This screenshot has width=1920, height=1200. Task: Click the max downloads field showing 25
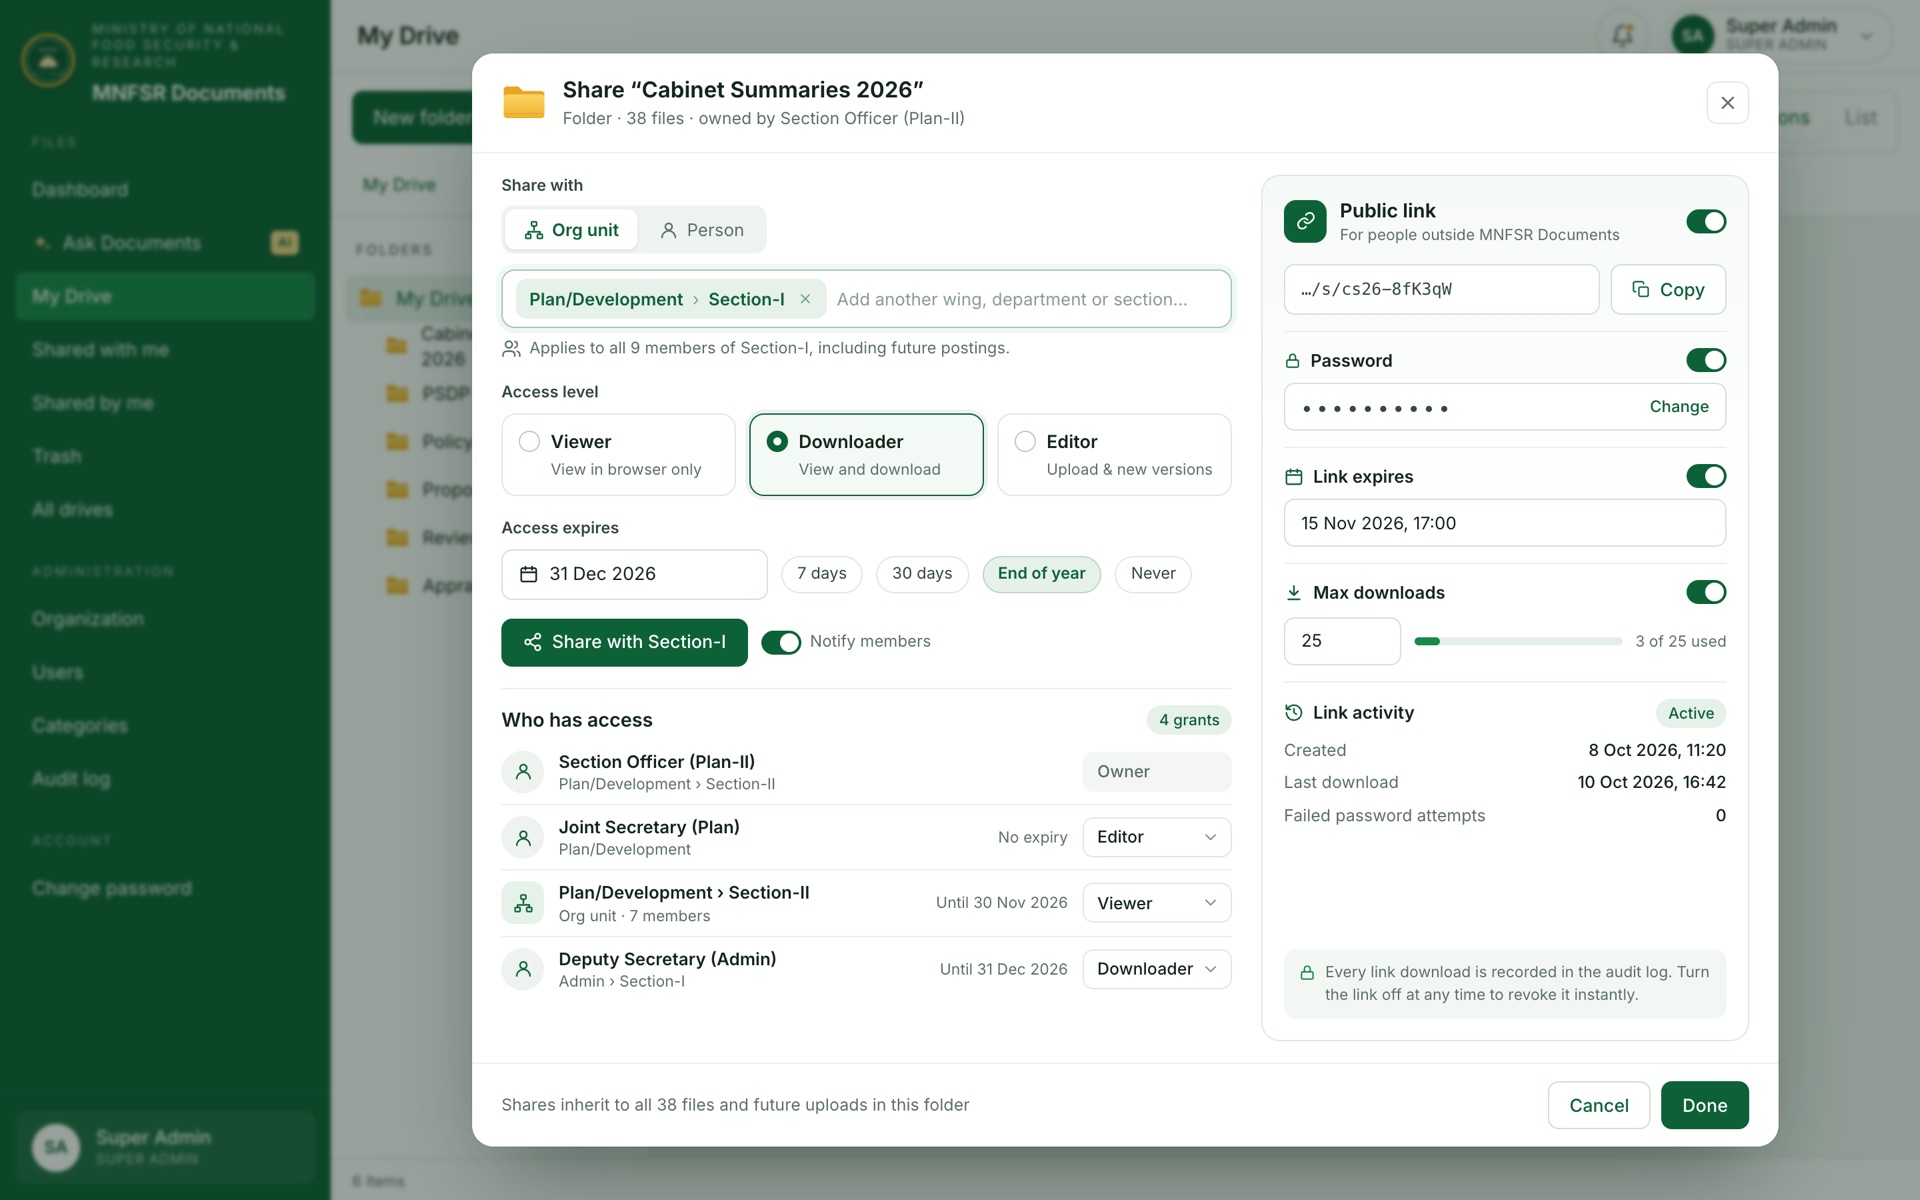[1342, 641]
